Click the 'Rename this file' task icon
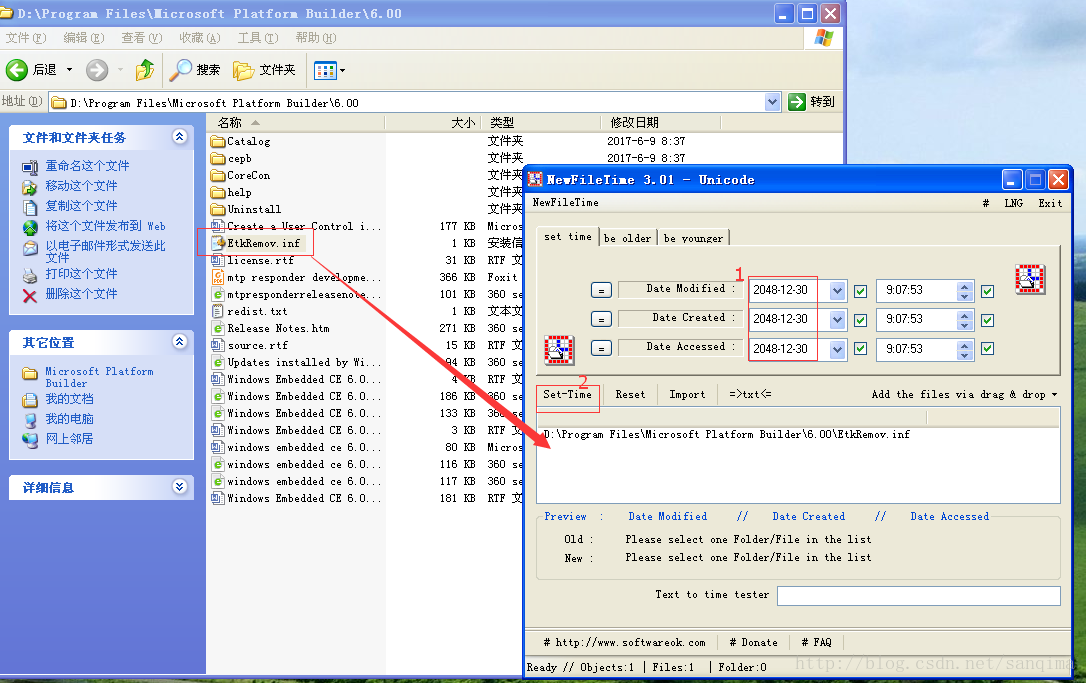Image resolution: width=1086 pixels, height=683 pixels. pyautogui.click(x=30, y=166)
